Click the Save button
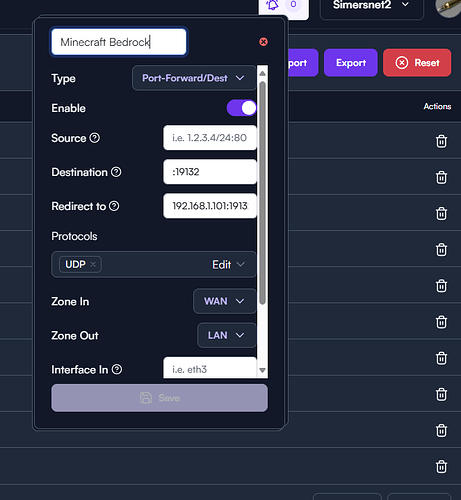Screen dimensions: 461x500 click(x=159, y=398)
